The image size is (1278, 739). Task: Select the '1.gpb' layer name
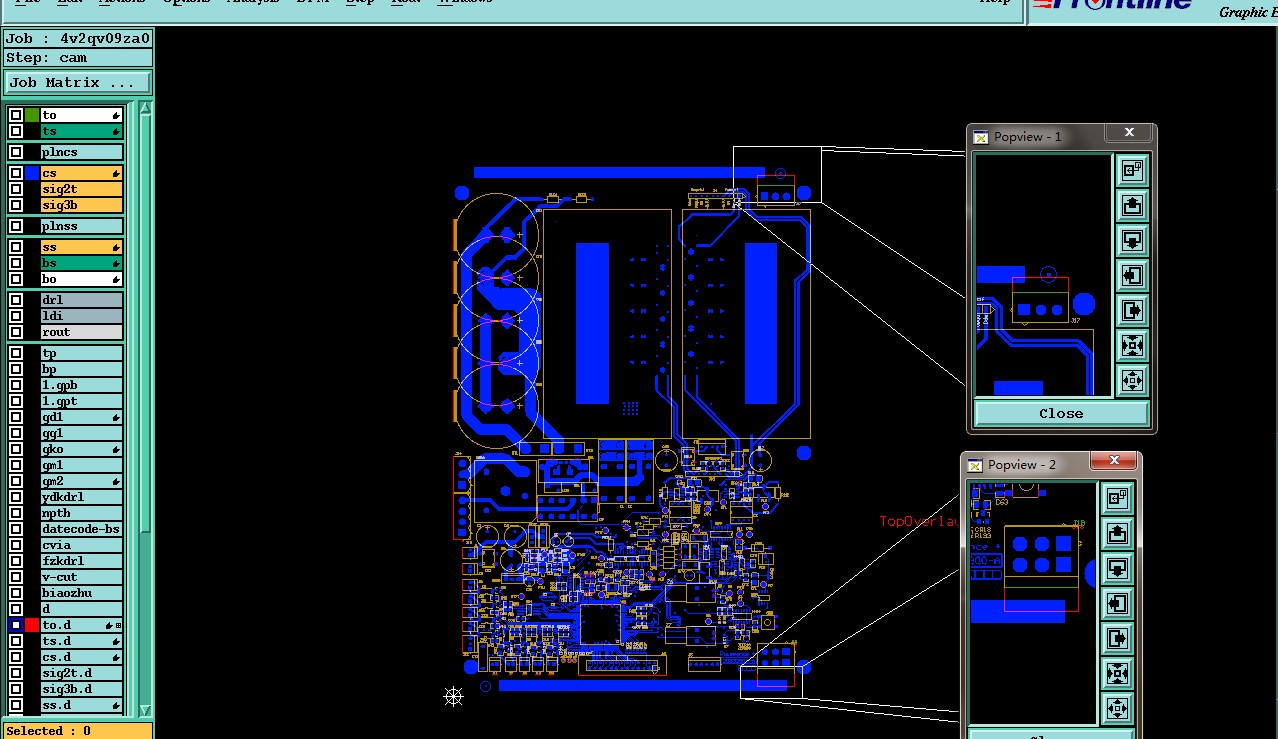pyautogui.click(x=81, y=385)
